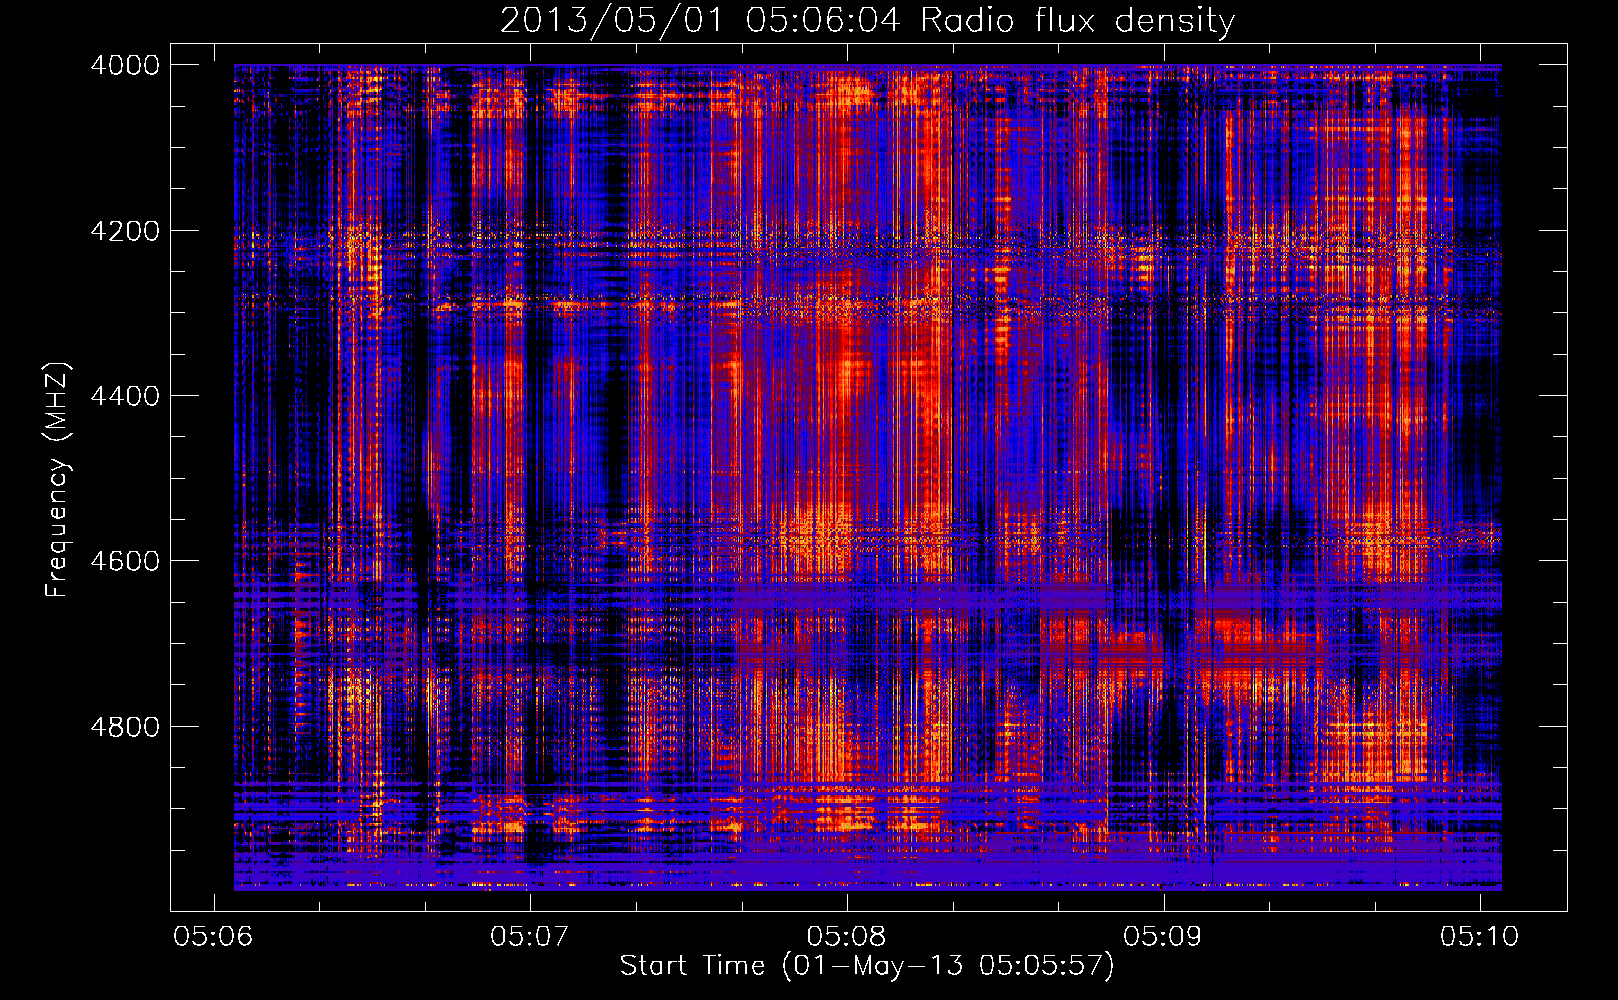Click the 05:07 time axis label

(529, 936)
